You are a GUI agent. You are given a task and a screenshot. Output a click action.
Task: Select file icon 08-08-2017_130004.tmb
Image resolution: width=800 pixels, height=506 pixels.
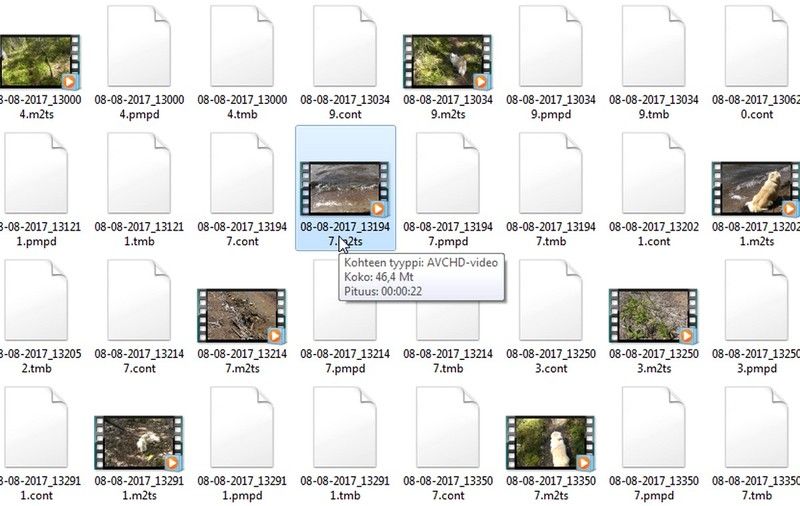[x=242, y=46]
